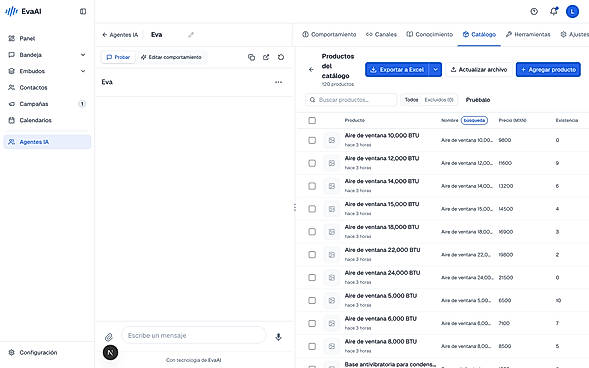Check Aire de ventana 22,000 BTU row
This screenshot has width=589, height=368.
coord(312,255)
